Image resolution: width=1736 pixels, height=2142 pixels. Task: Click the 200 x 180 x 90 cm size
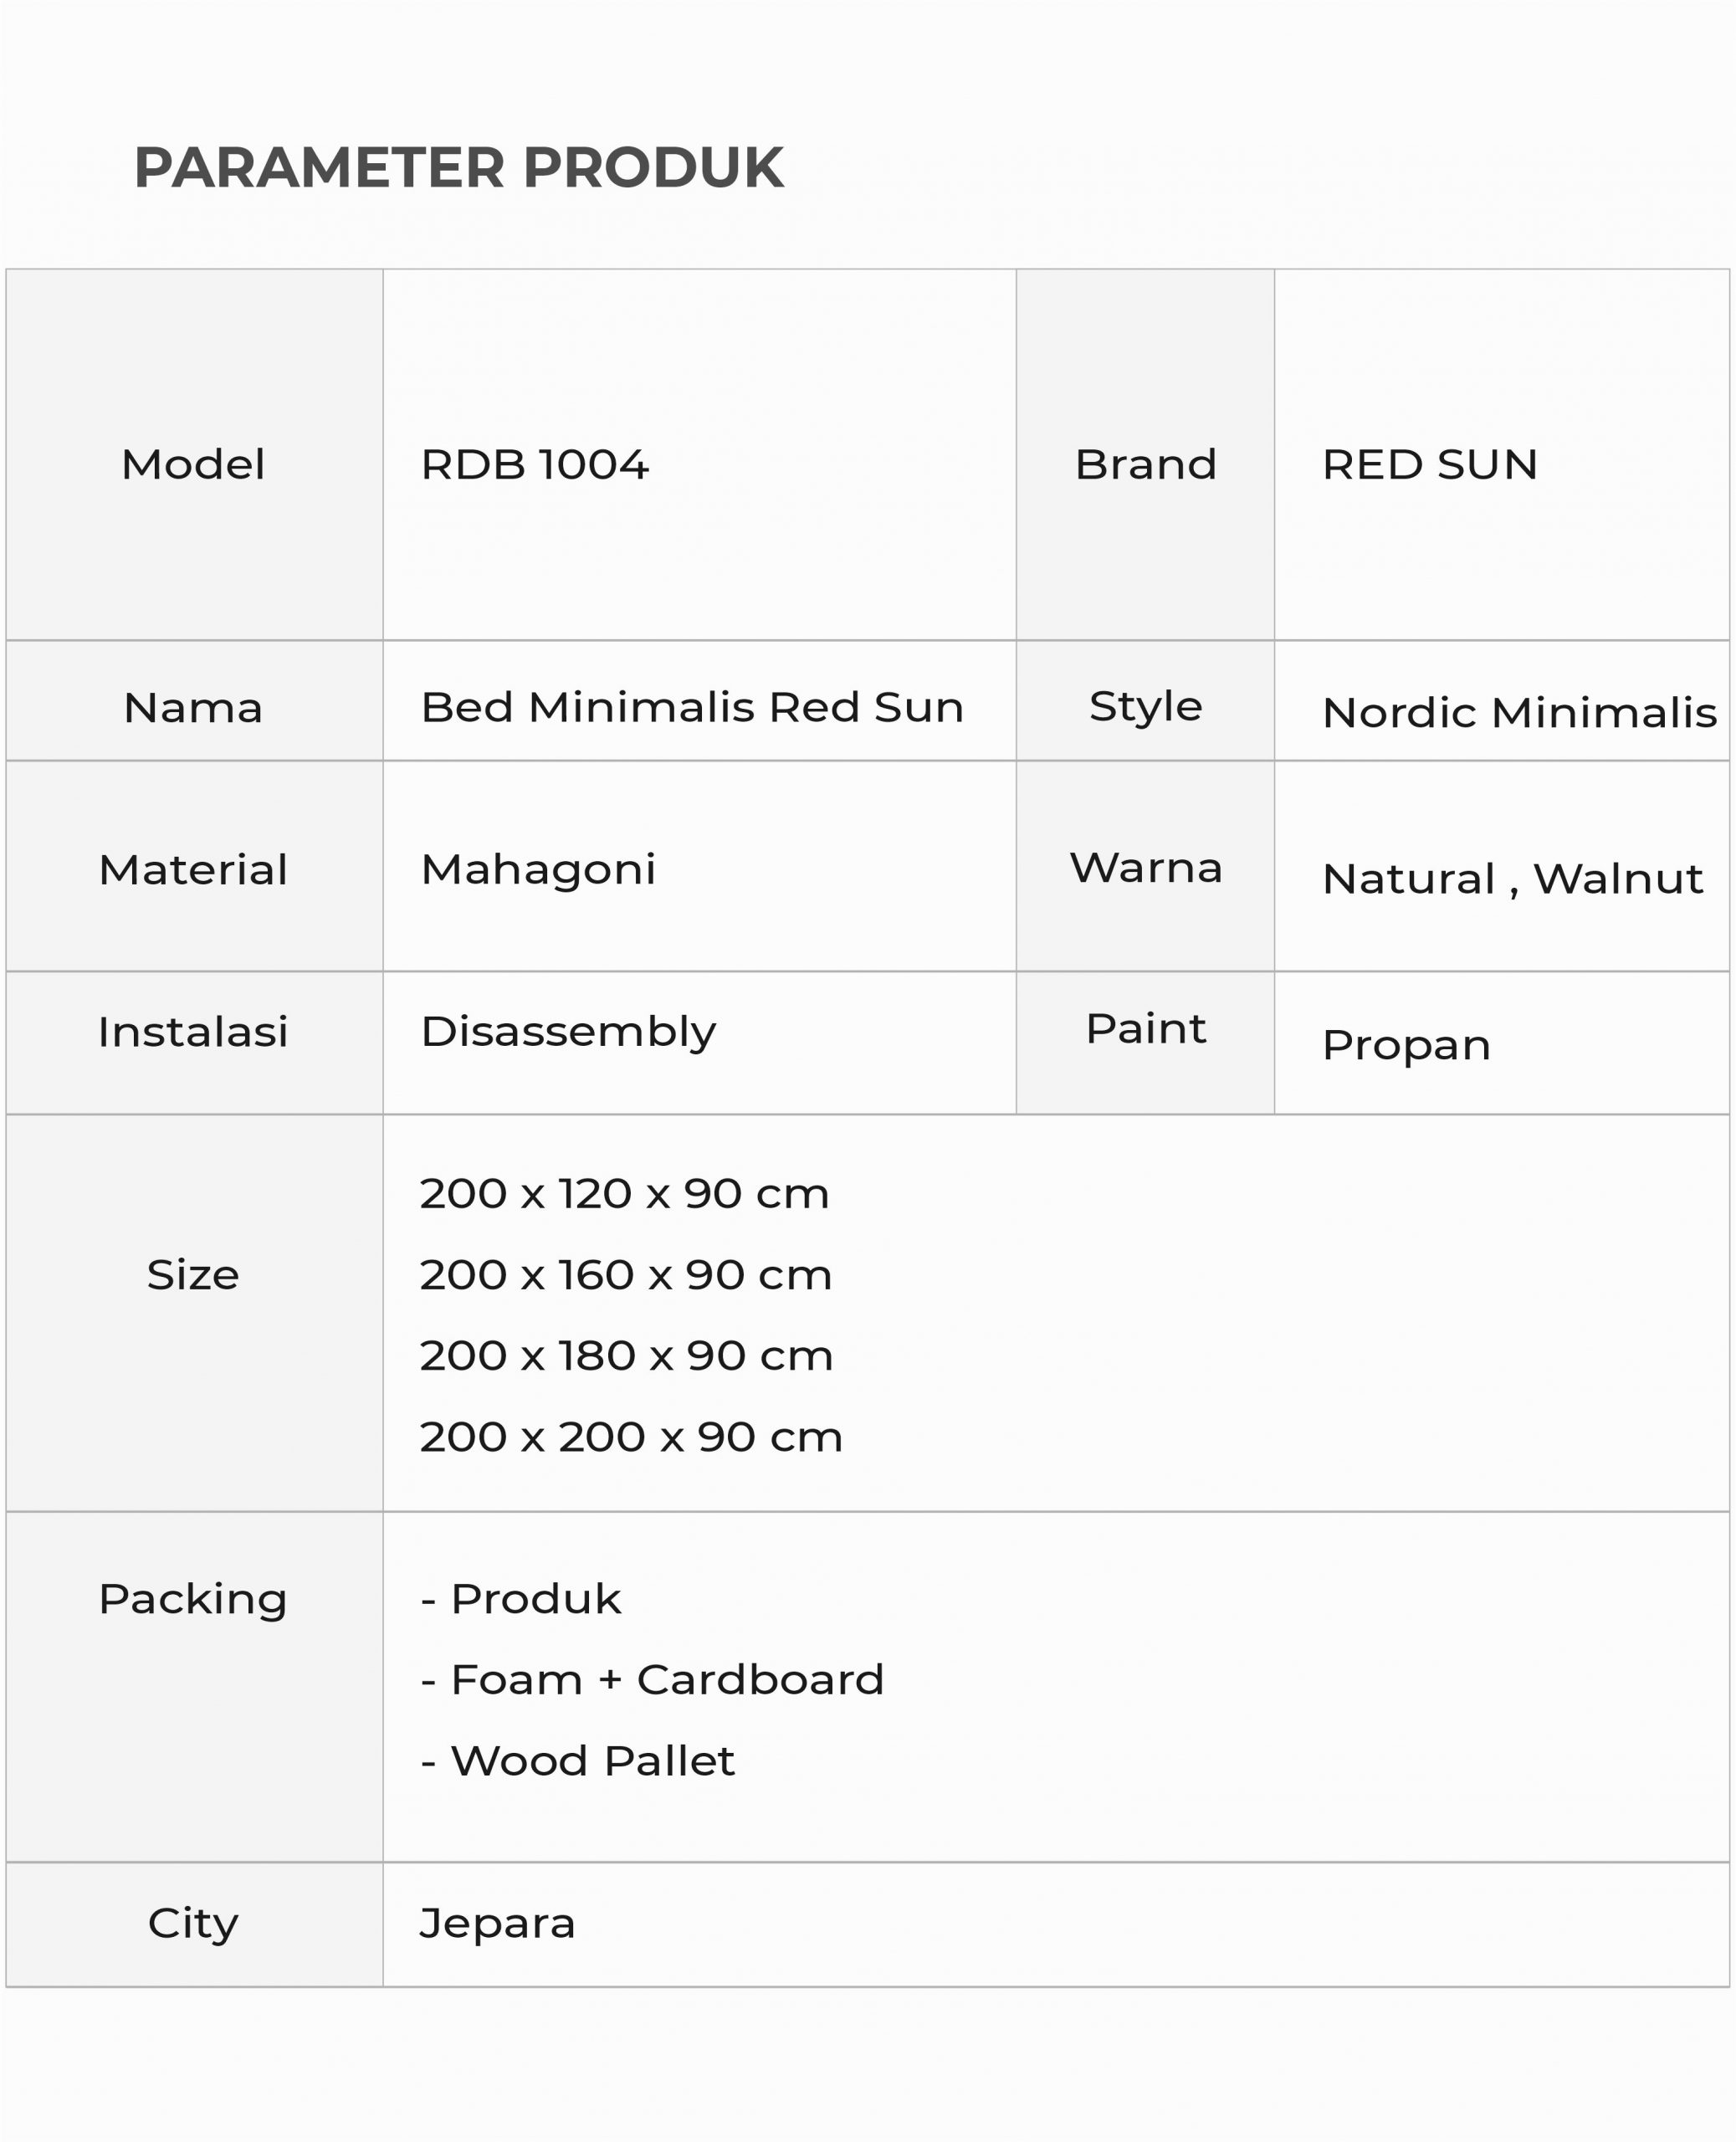(626, 1356)
